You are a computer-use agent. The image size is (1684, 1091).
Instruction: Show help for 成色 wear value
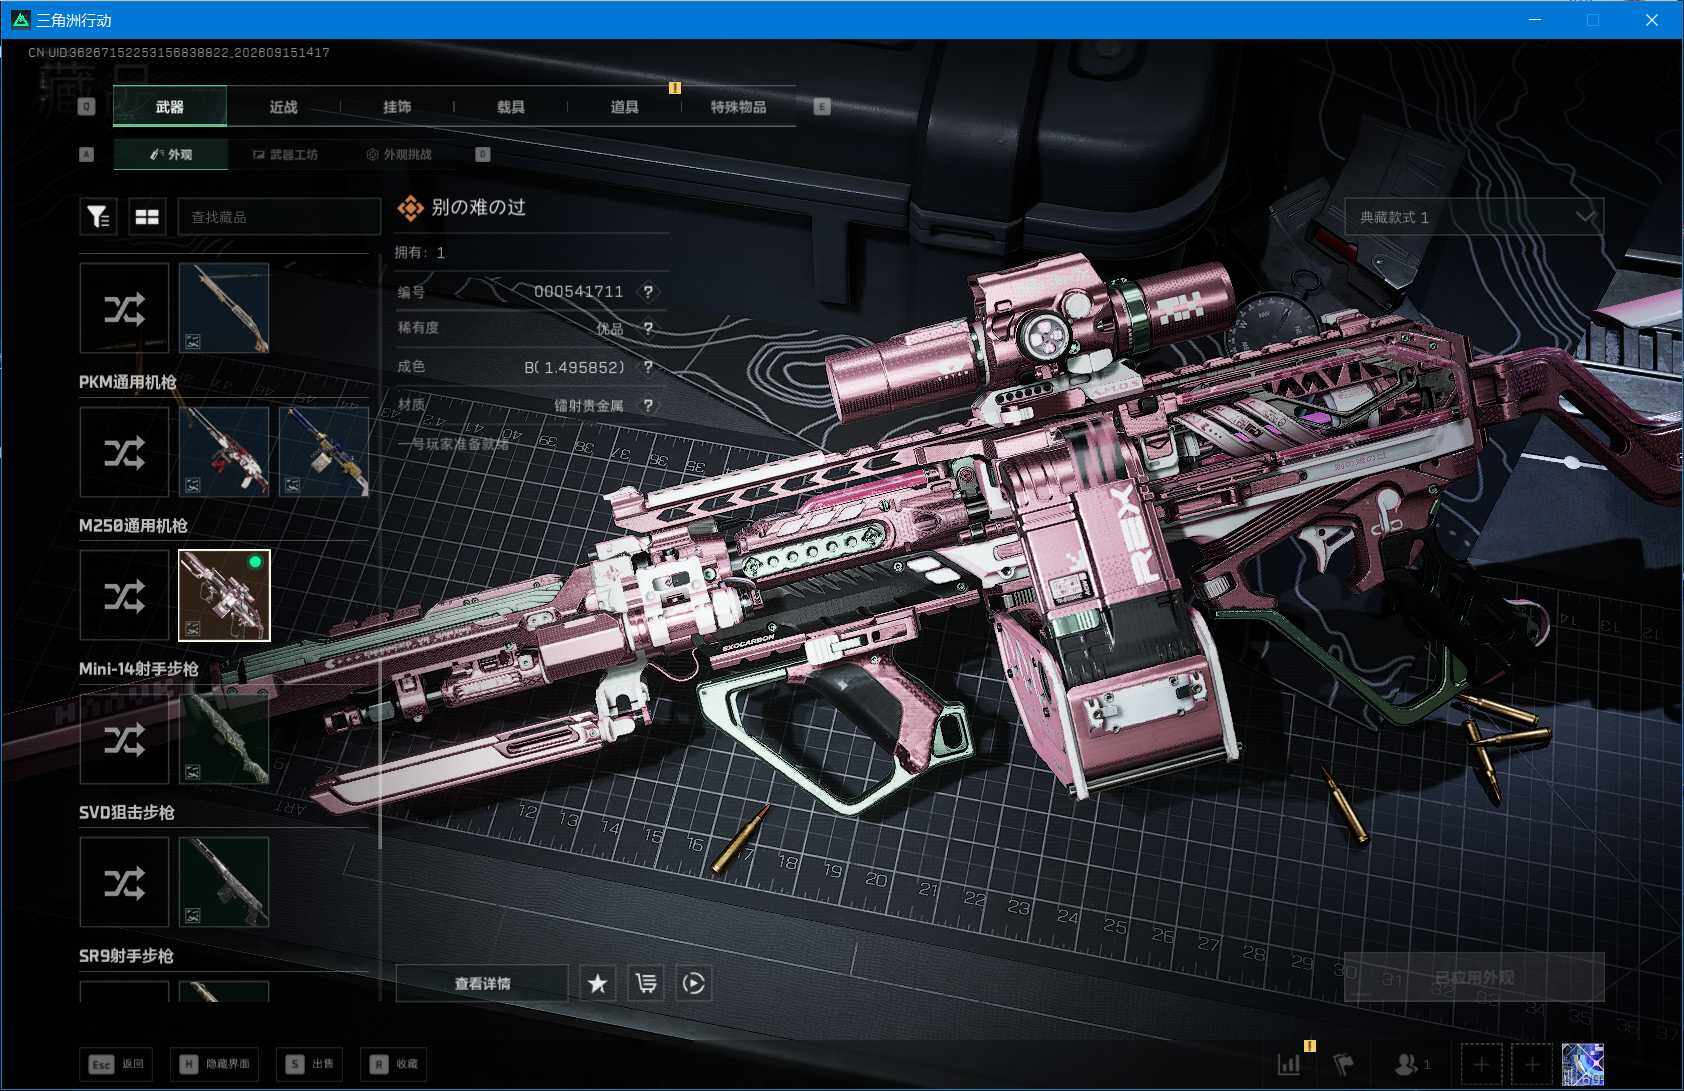click(648, 367)
